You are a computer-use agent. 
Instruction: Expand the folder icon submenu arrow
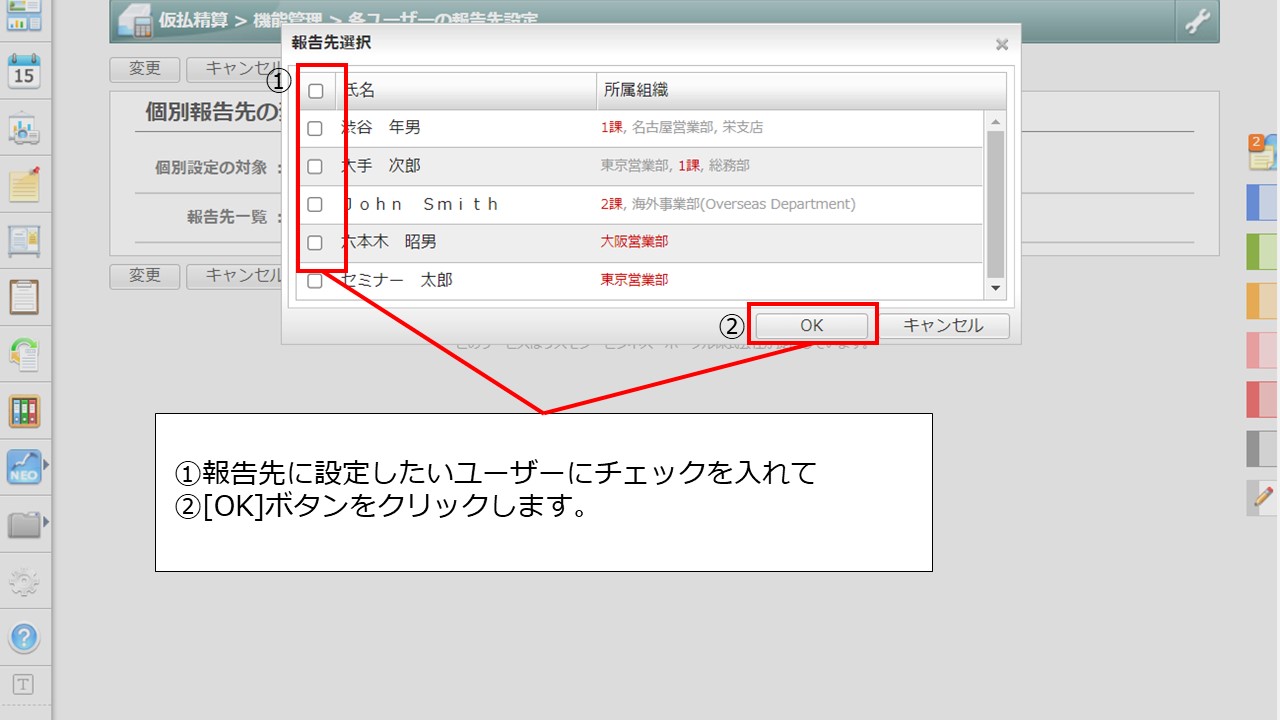click(46, 522)
